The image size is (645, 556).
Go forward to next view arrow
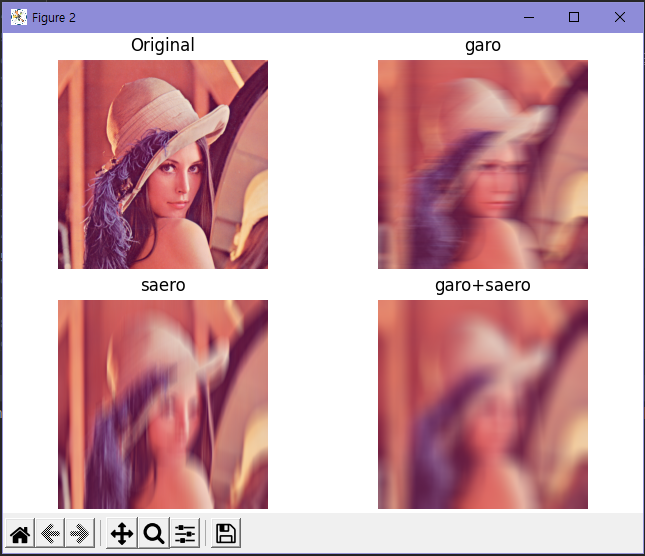click(x=80, y=533)
